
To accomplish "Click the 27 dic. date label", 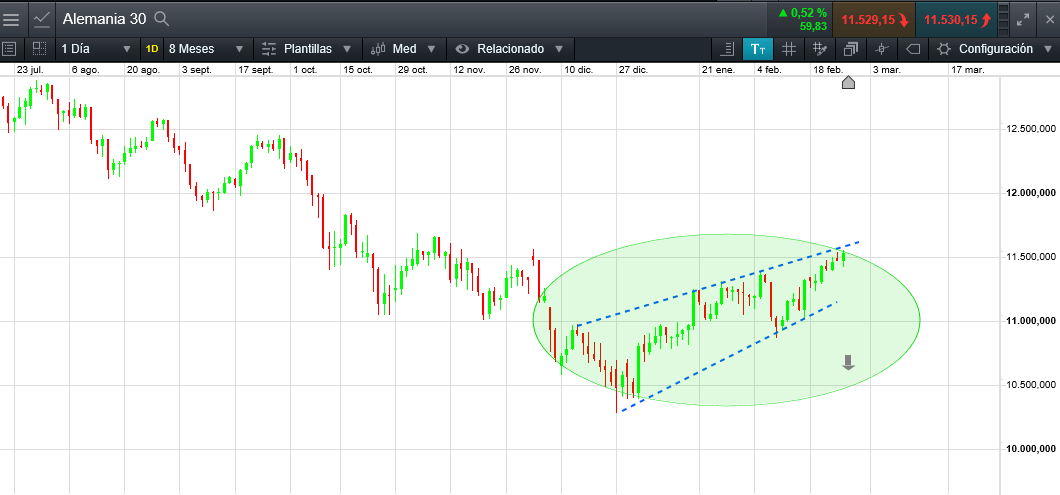I will [633, 70].
